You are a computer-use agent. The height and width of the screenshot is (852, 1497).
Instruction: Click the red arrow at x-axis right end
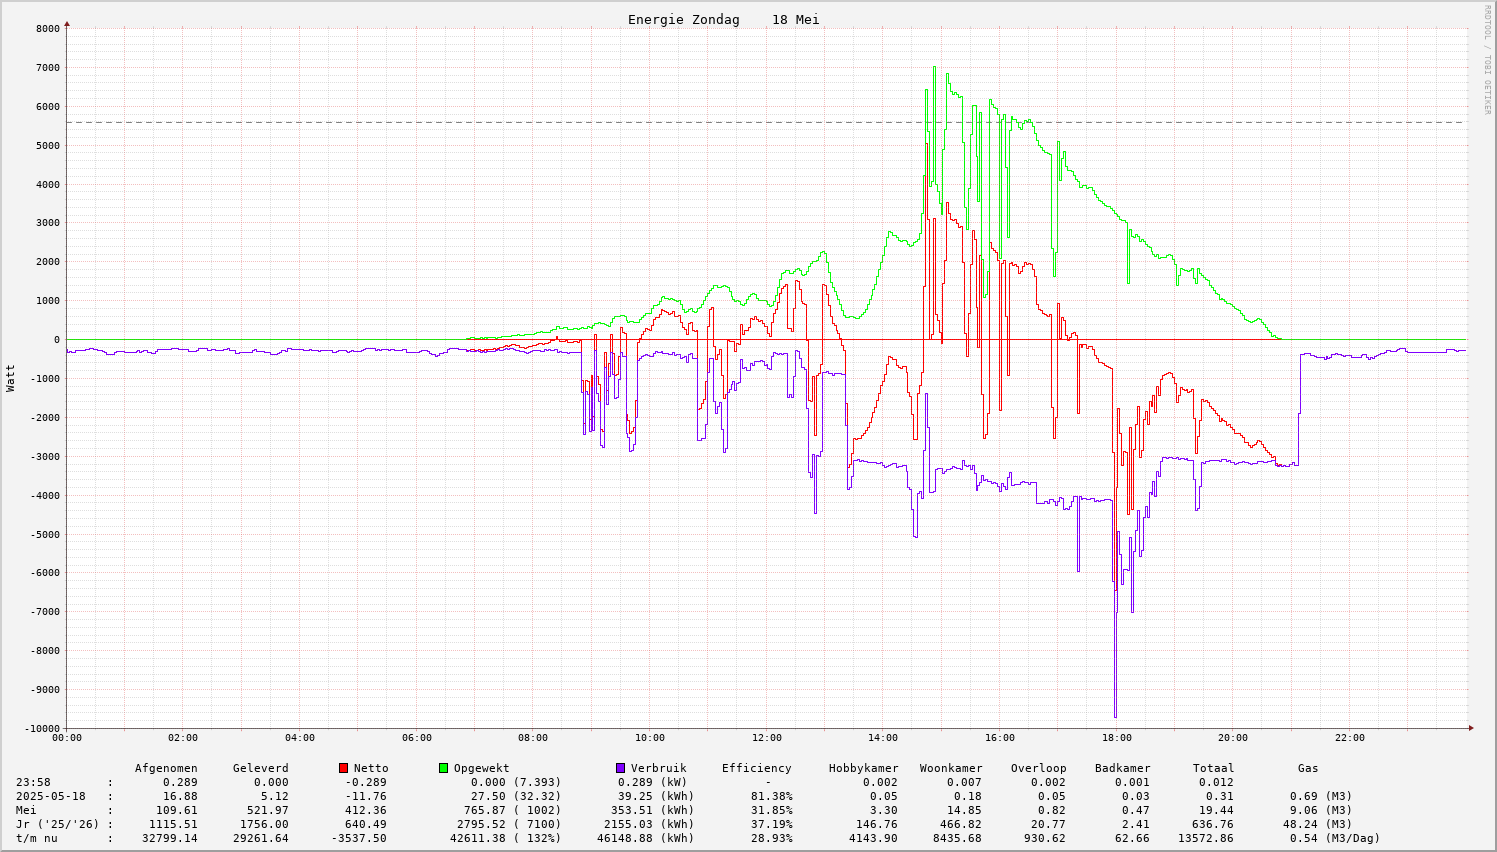1471,728
